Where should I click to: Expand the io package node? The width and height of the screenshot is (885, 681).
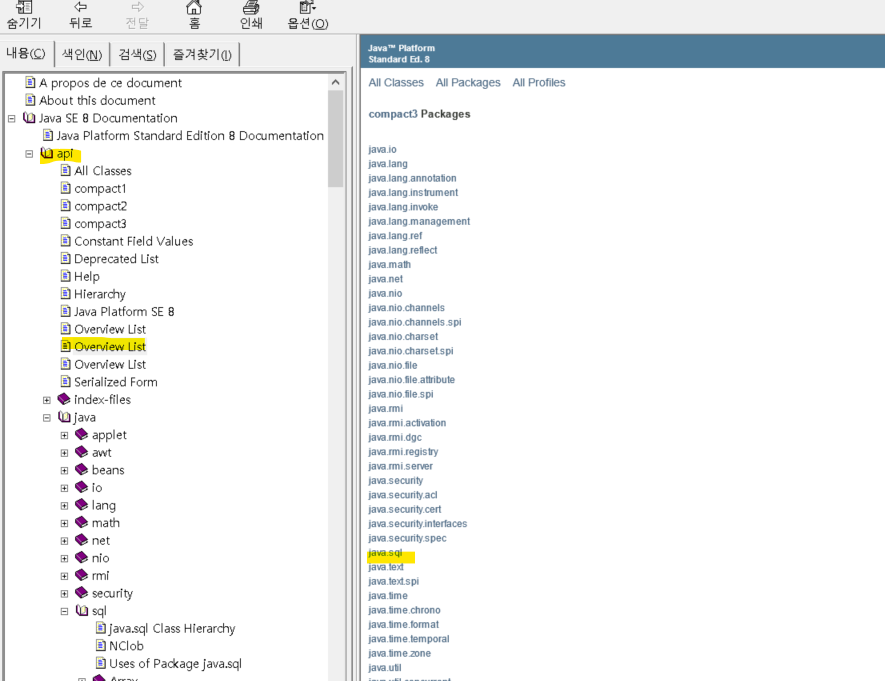pyautogui.click(x=64, y=487)
